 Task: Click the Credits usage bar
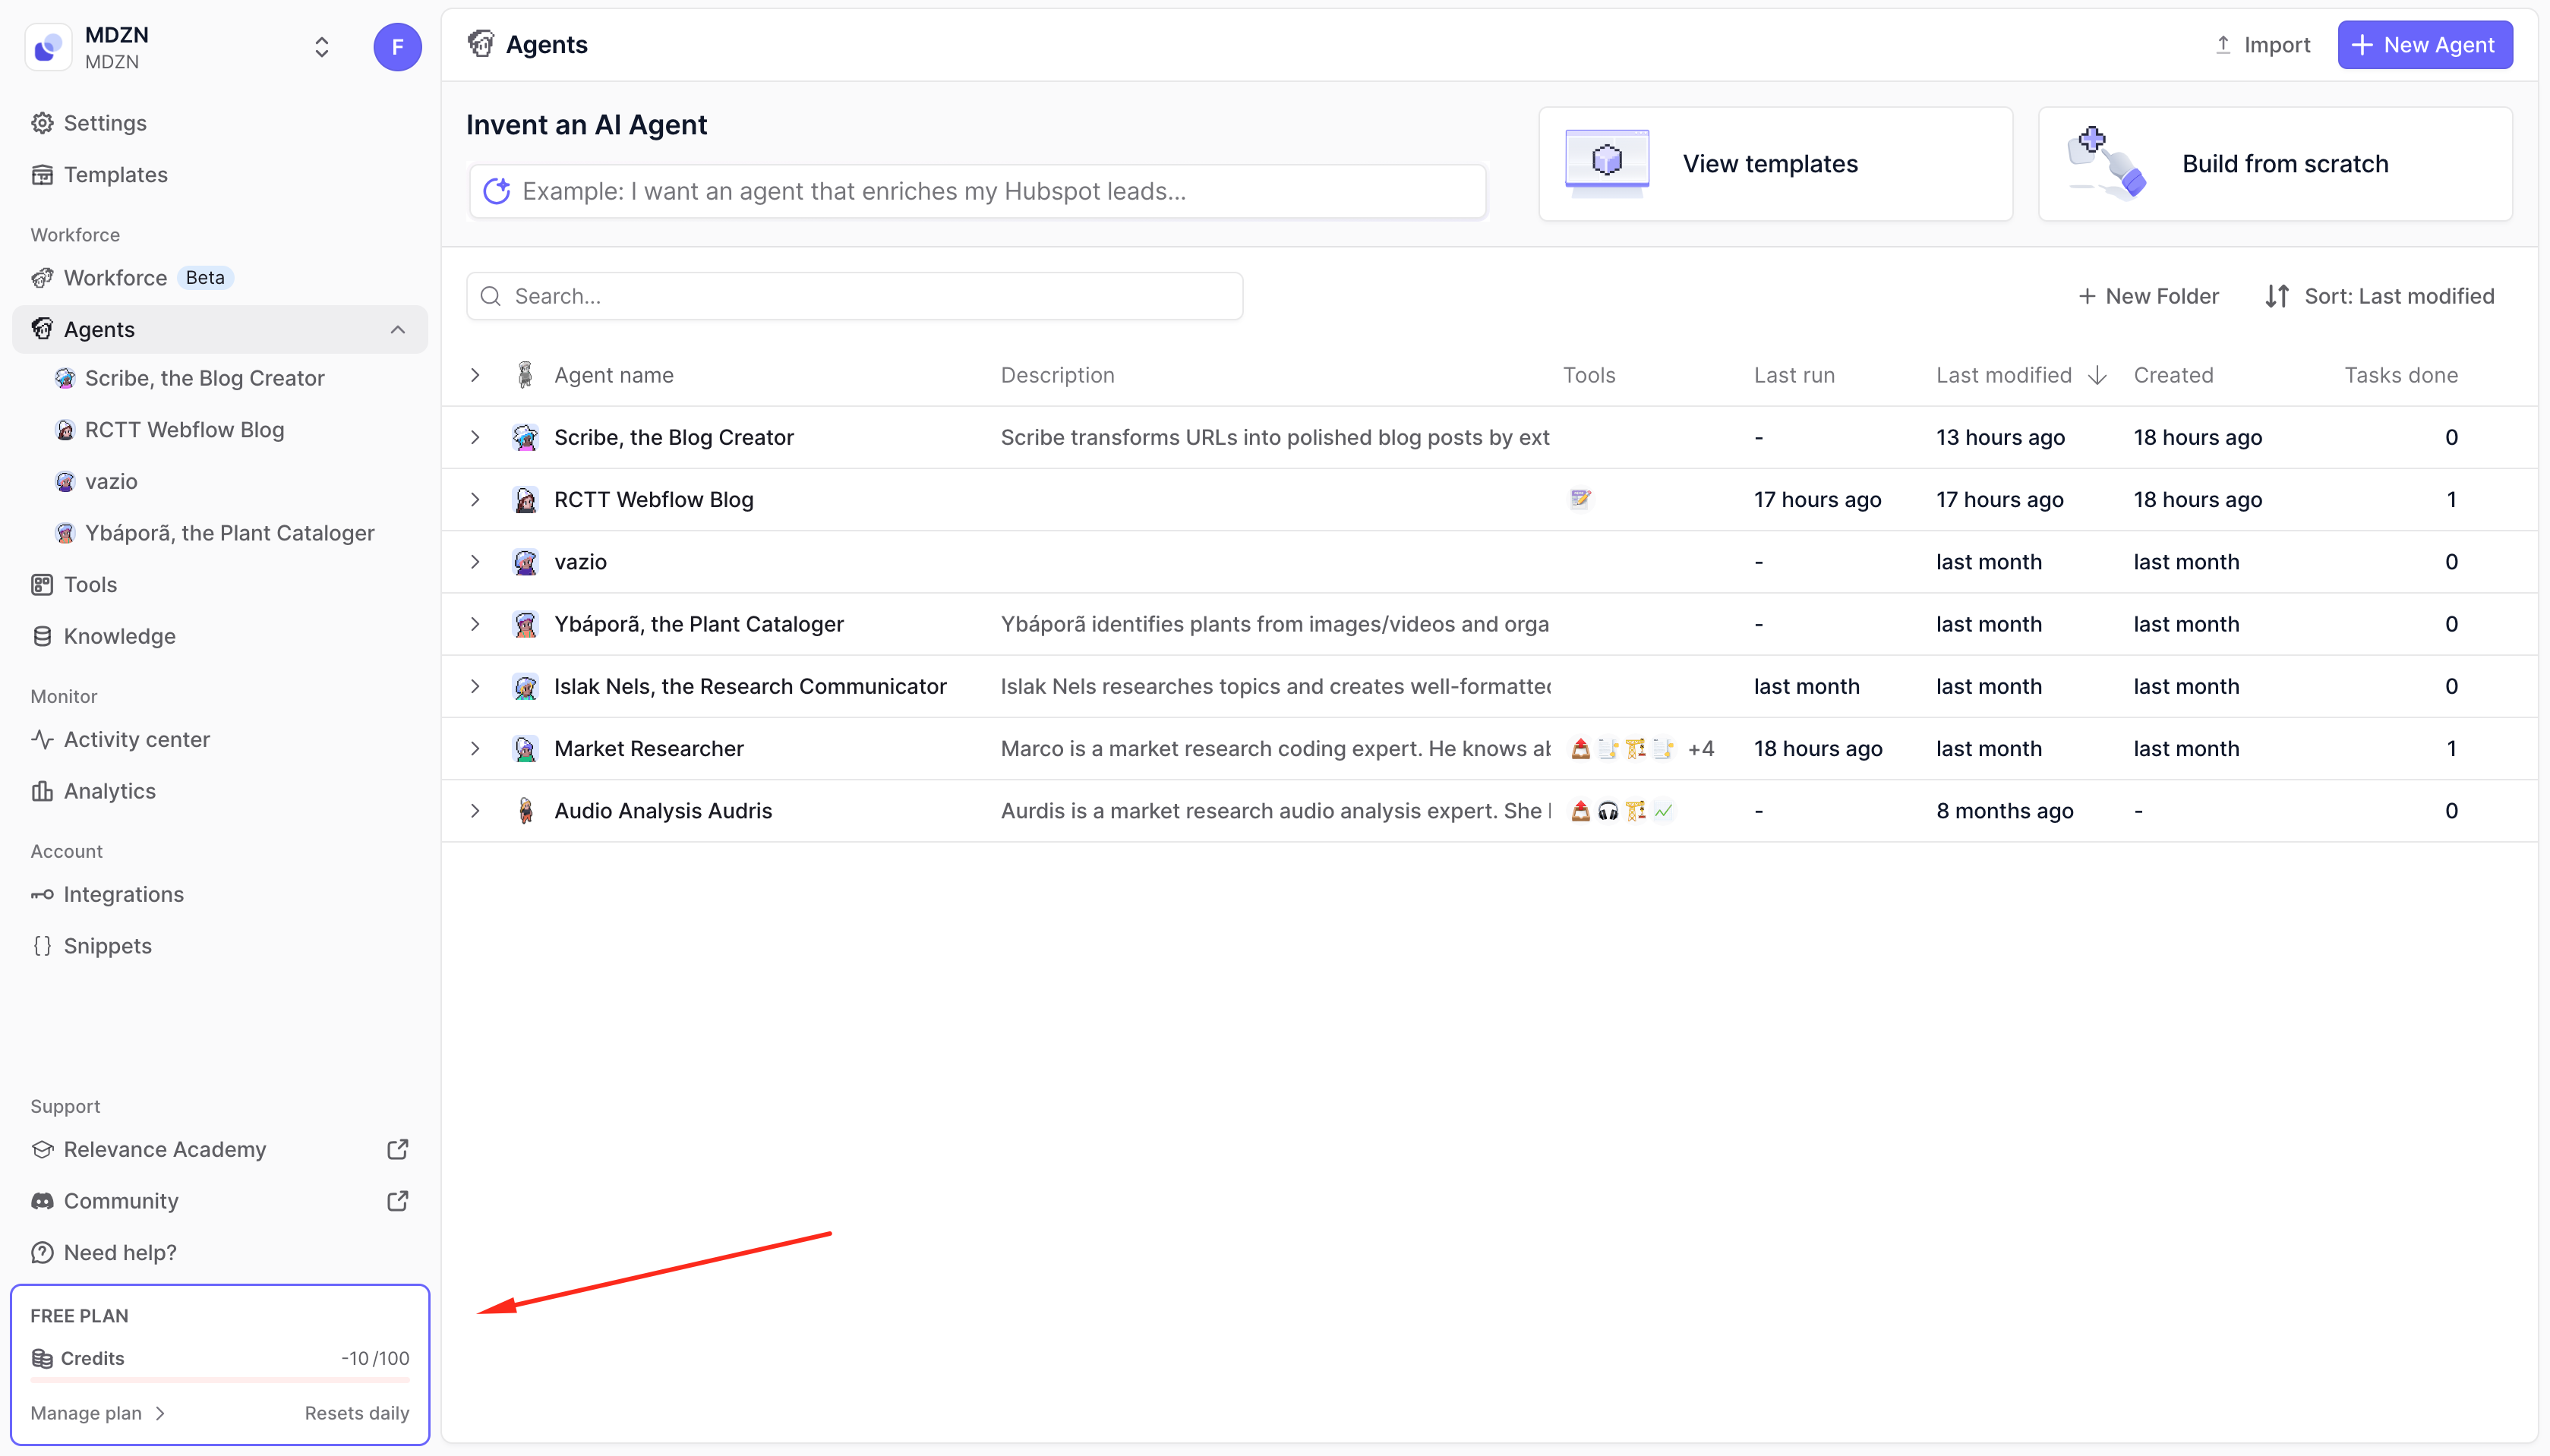[219, 1380]
